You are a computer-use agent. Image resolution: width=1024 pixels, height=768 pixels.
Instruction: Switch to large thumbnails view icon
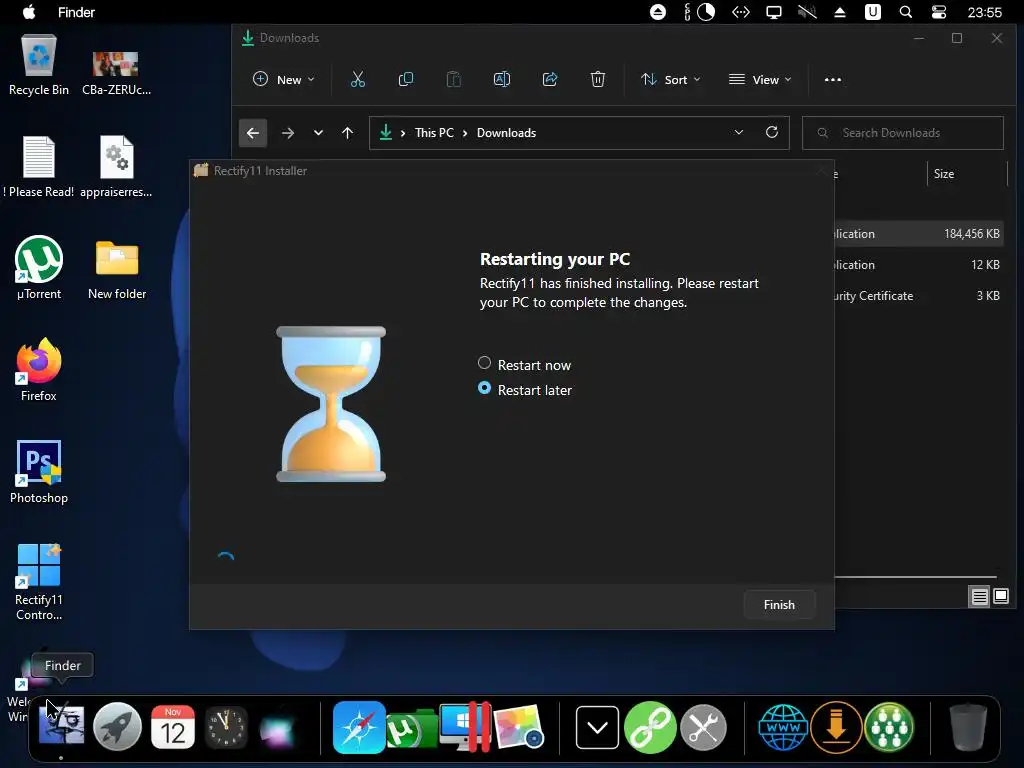tap(1001, 596)
